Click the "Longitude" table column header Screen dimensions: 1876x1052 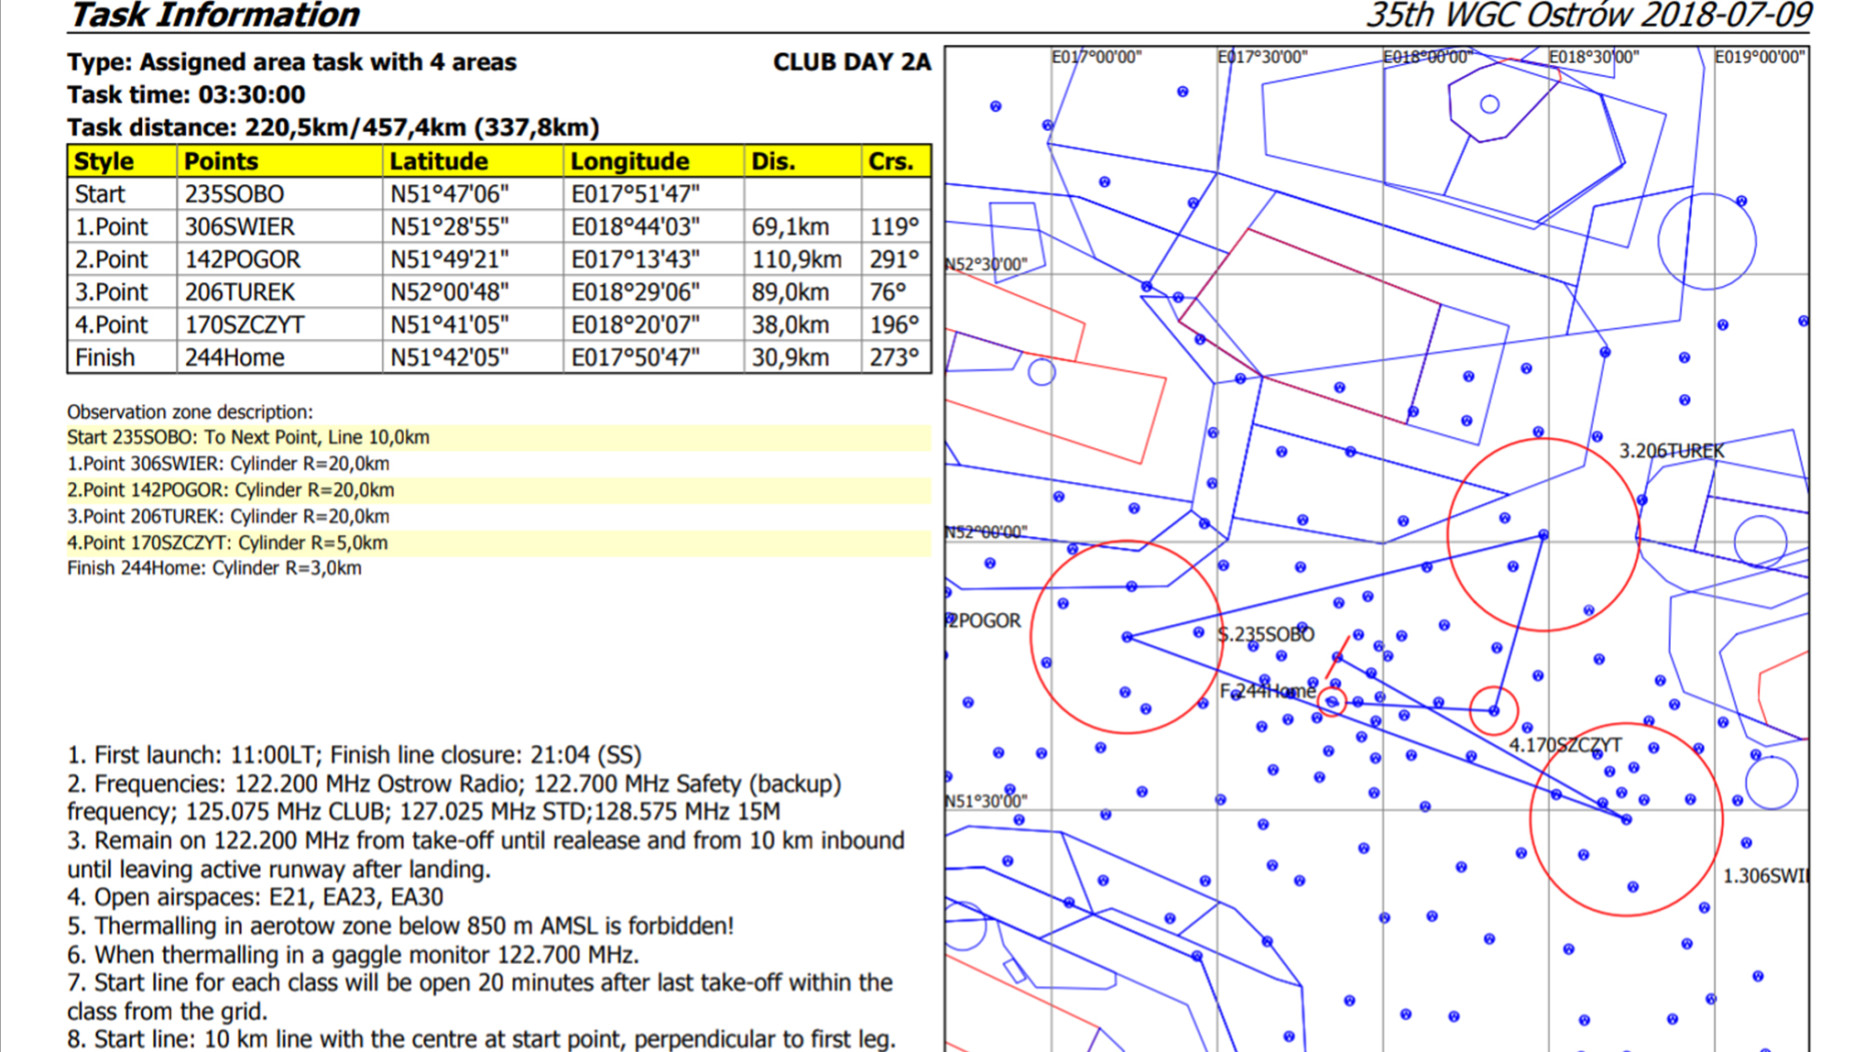tap(629, 161)
